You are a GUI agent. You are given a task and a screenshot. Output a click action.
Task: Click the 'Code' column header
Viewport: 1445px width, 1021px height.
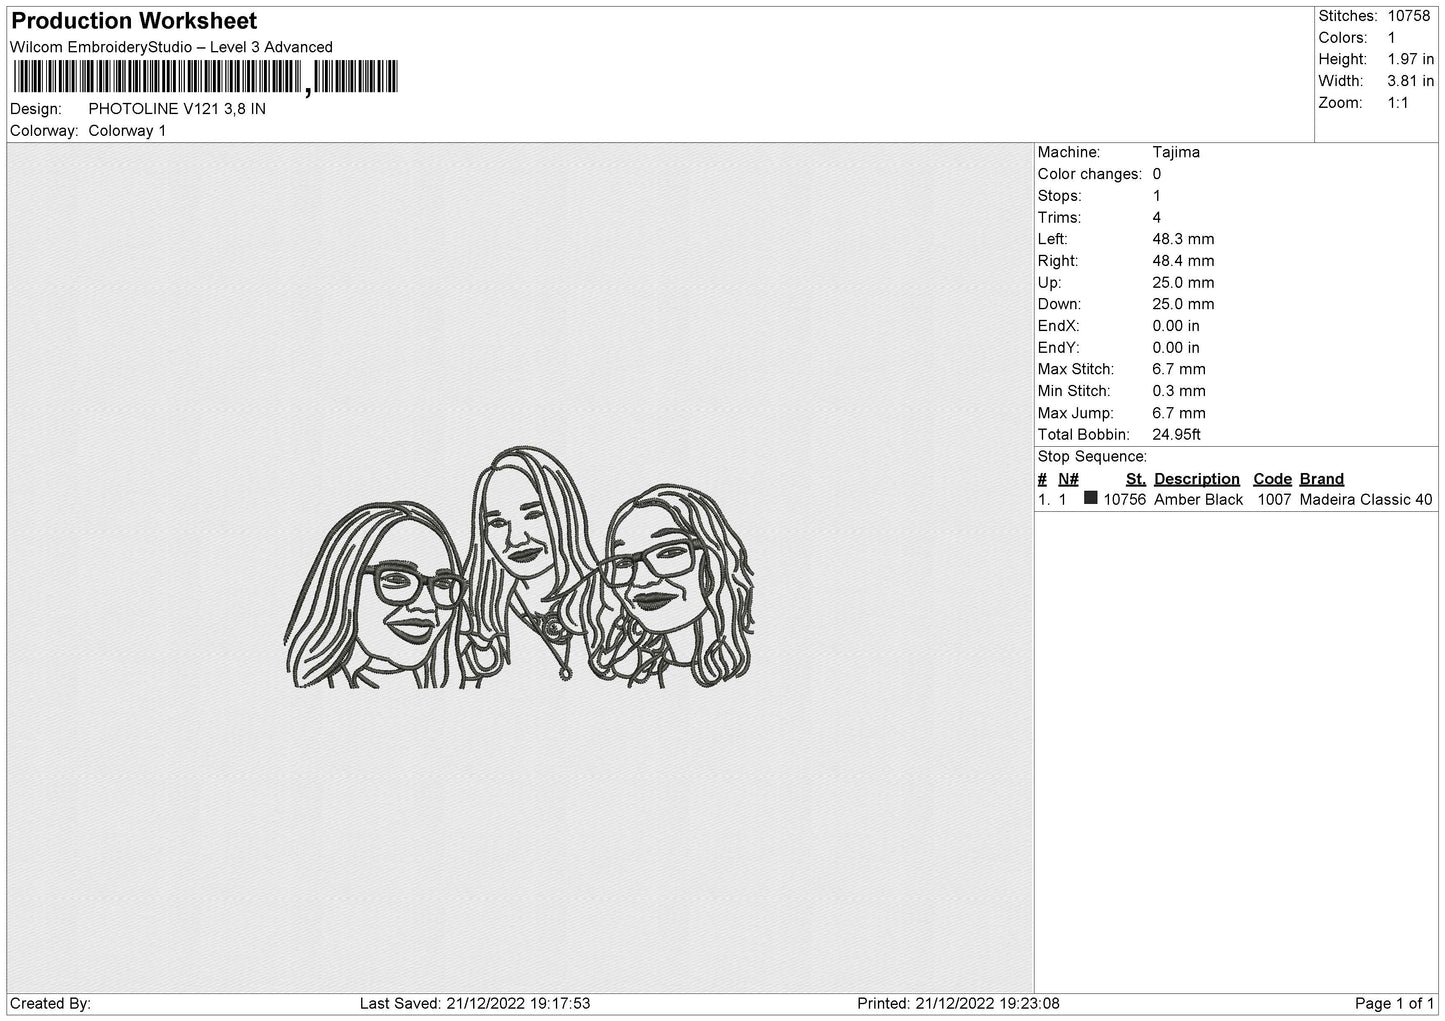[x=1272, y=480]
